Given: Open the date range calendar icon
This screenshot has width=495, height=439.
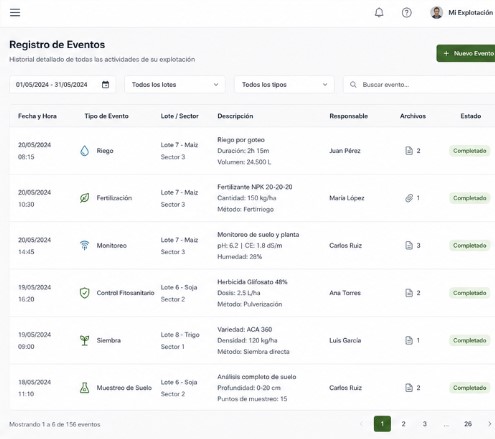Looking at the screenshot, I should pyautogui.click(x=105, y=85).
